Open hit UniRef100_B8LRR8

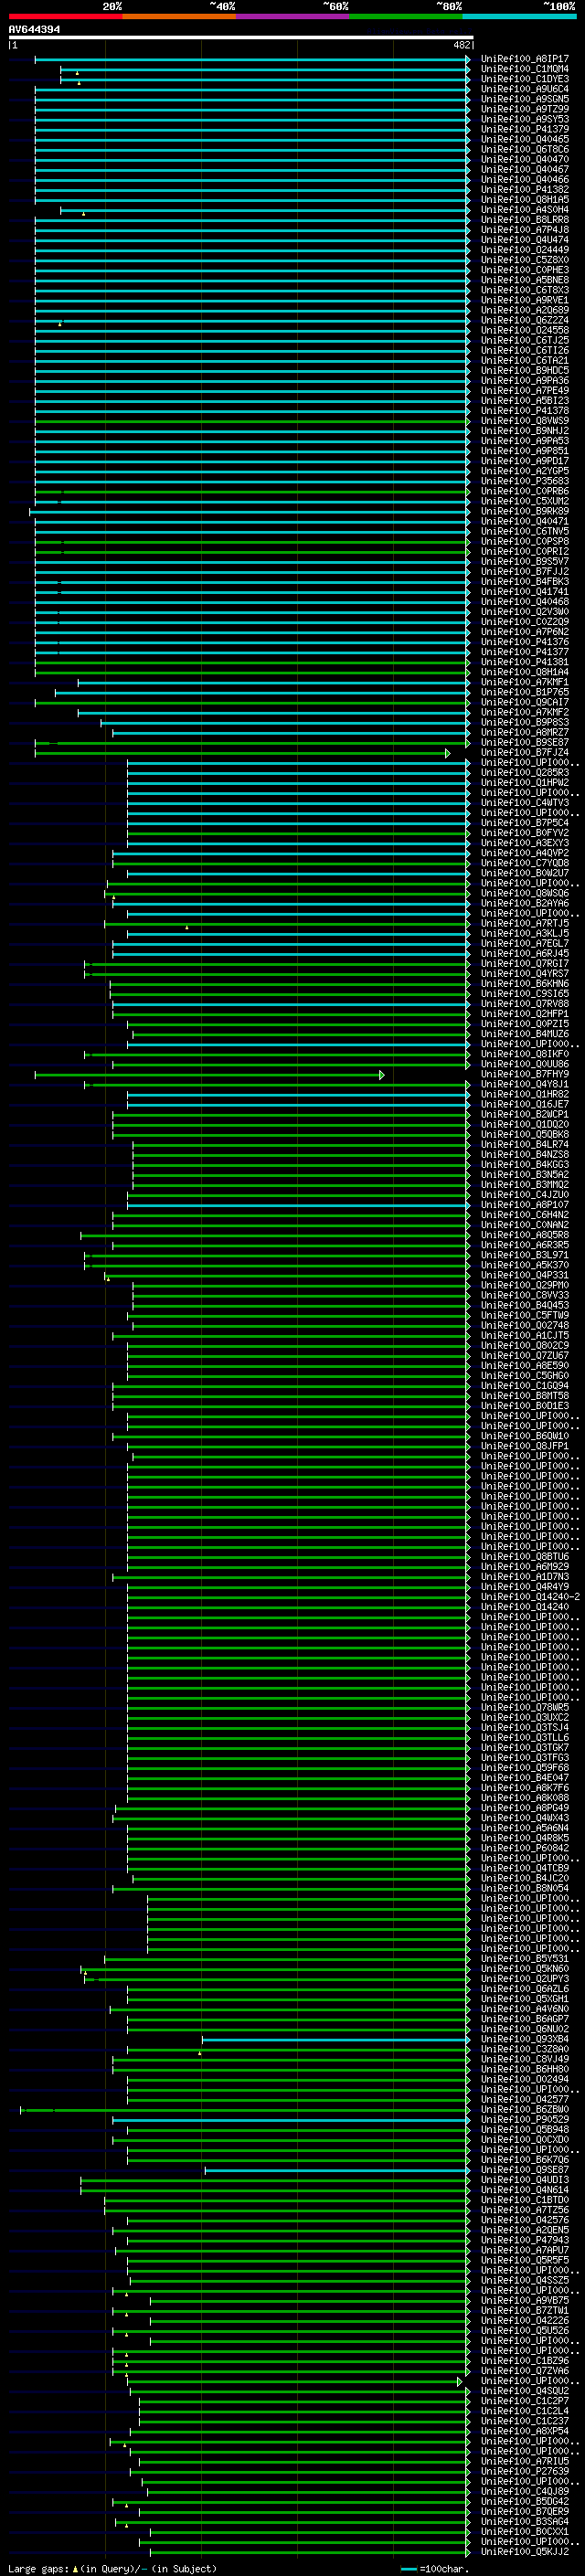pos(524,220)
